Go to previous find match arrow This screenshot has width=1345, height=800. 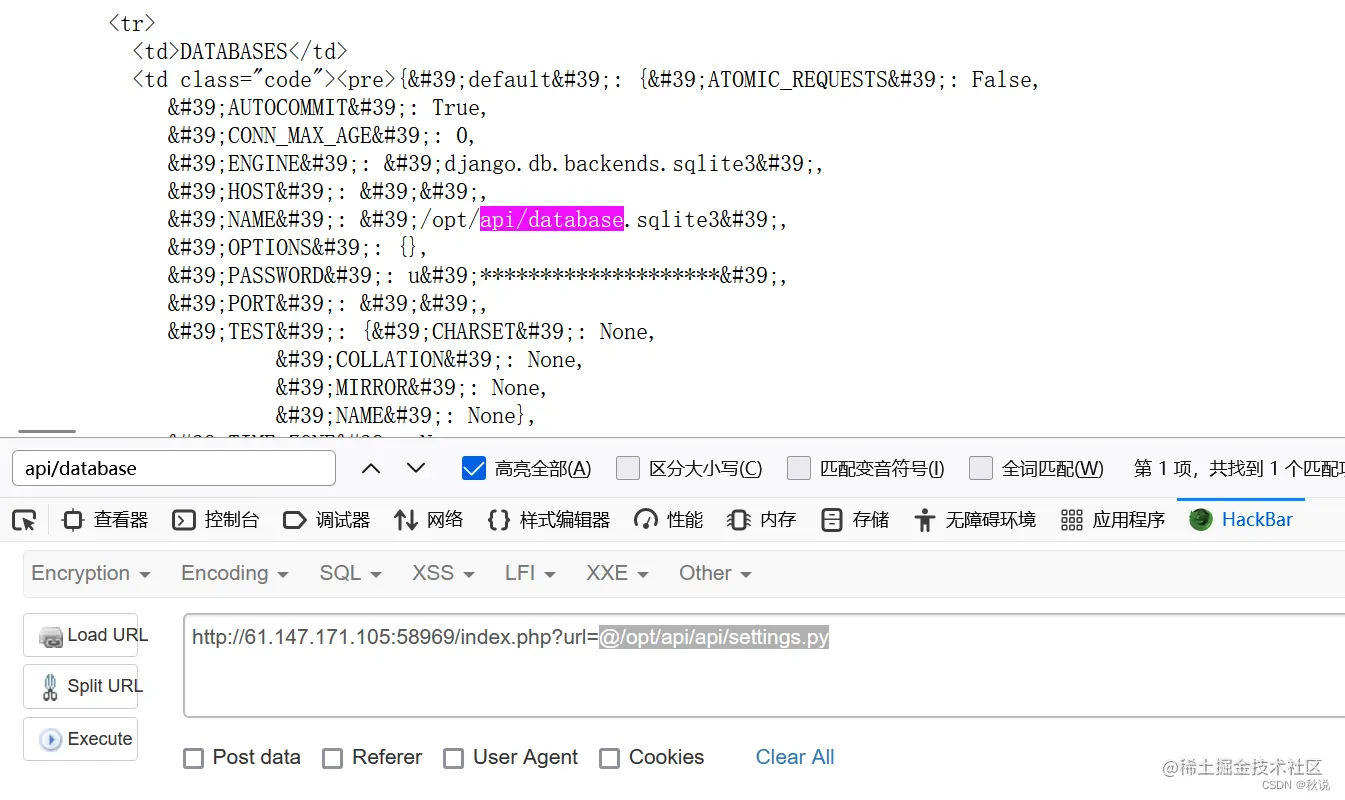click(371, 468)
